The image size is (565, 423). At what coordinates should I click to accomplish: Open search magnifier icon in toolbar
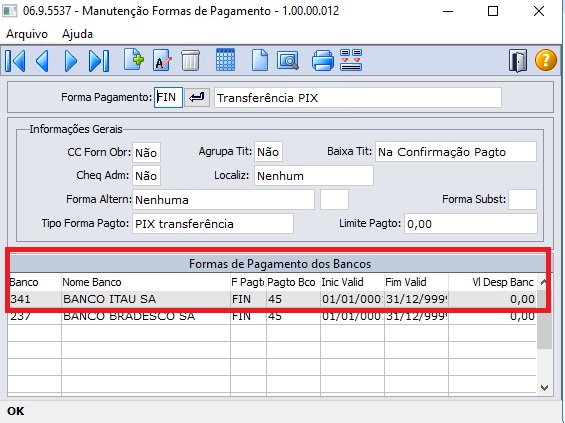pyautogui.click(x=288, y=60)
